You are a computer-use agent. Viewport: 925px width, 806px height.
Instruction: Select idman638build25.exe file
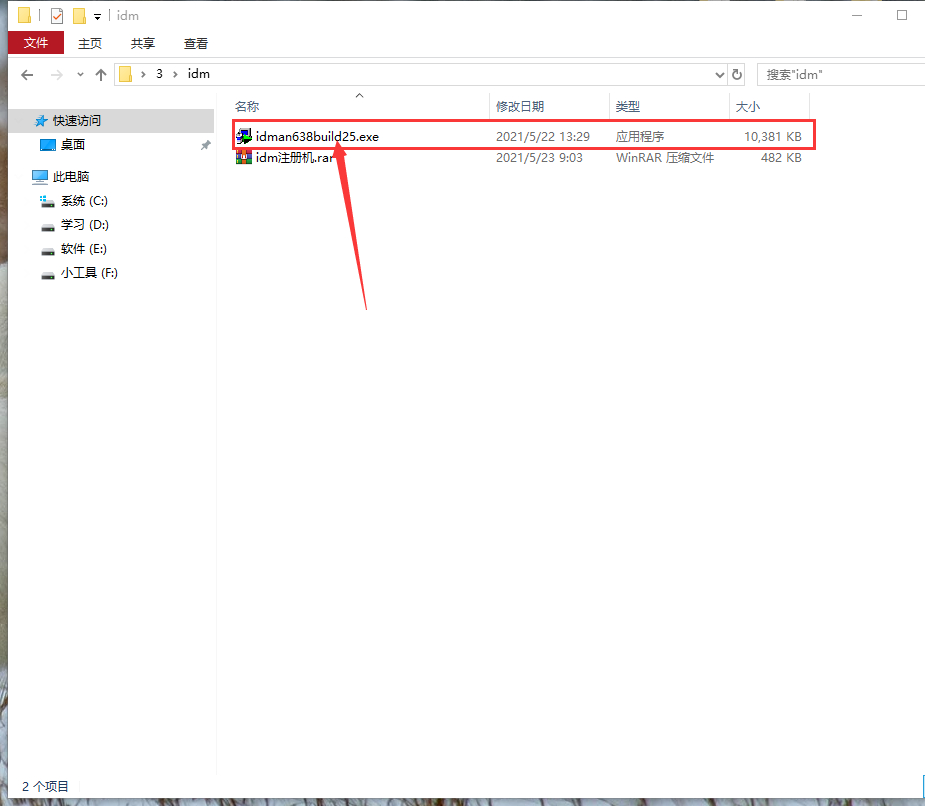pos(317,136)
